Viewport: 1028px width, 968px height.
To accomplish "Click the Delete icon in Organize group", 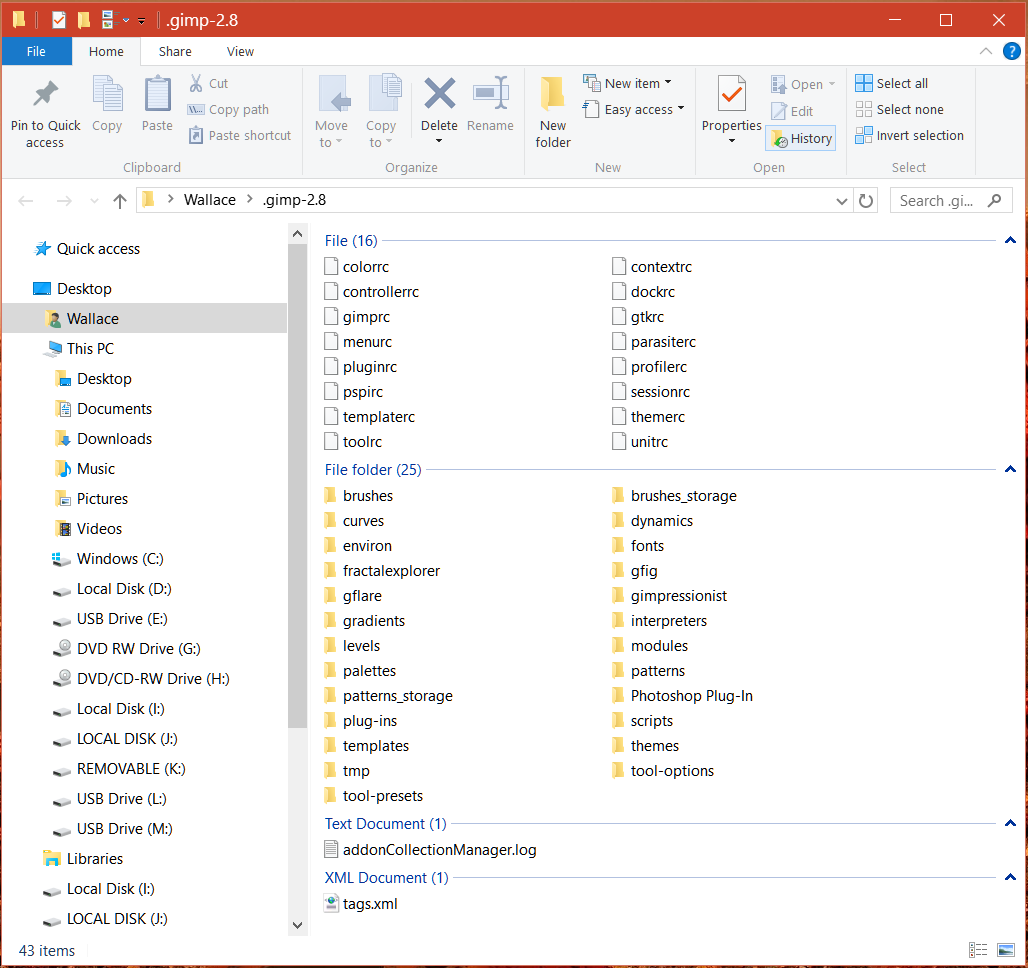I will (439, 93).
